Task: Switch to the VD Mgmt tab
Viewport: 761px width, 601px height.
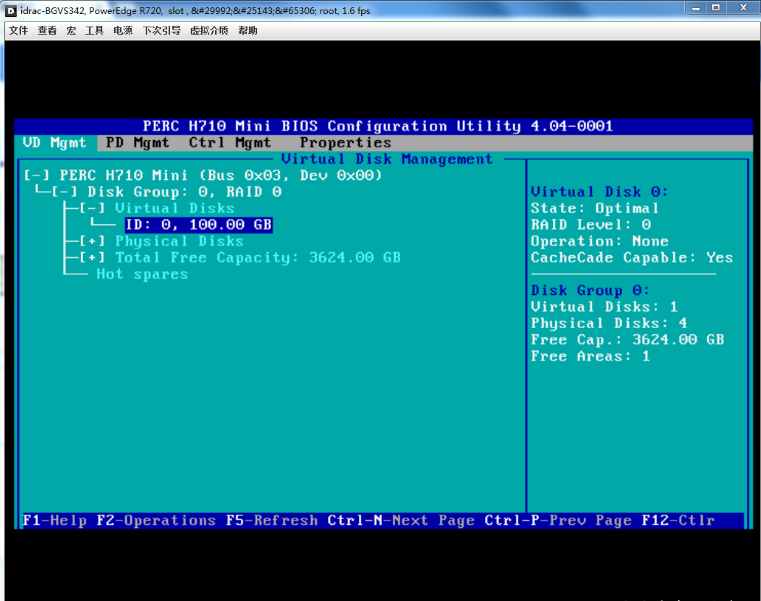Action: [55, 143]
